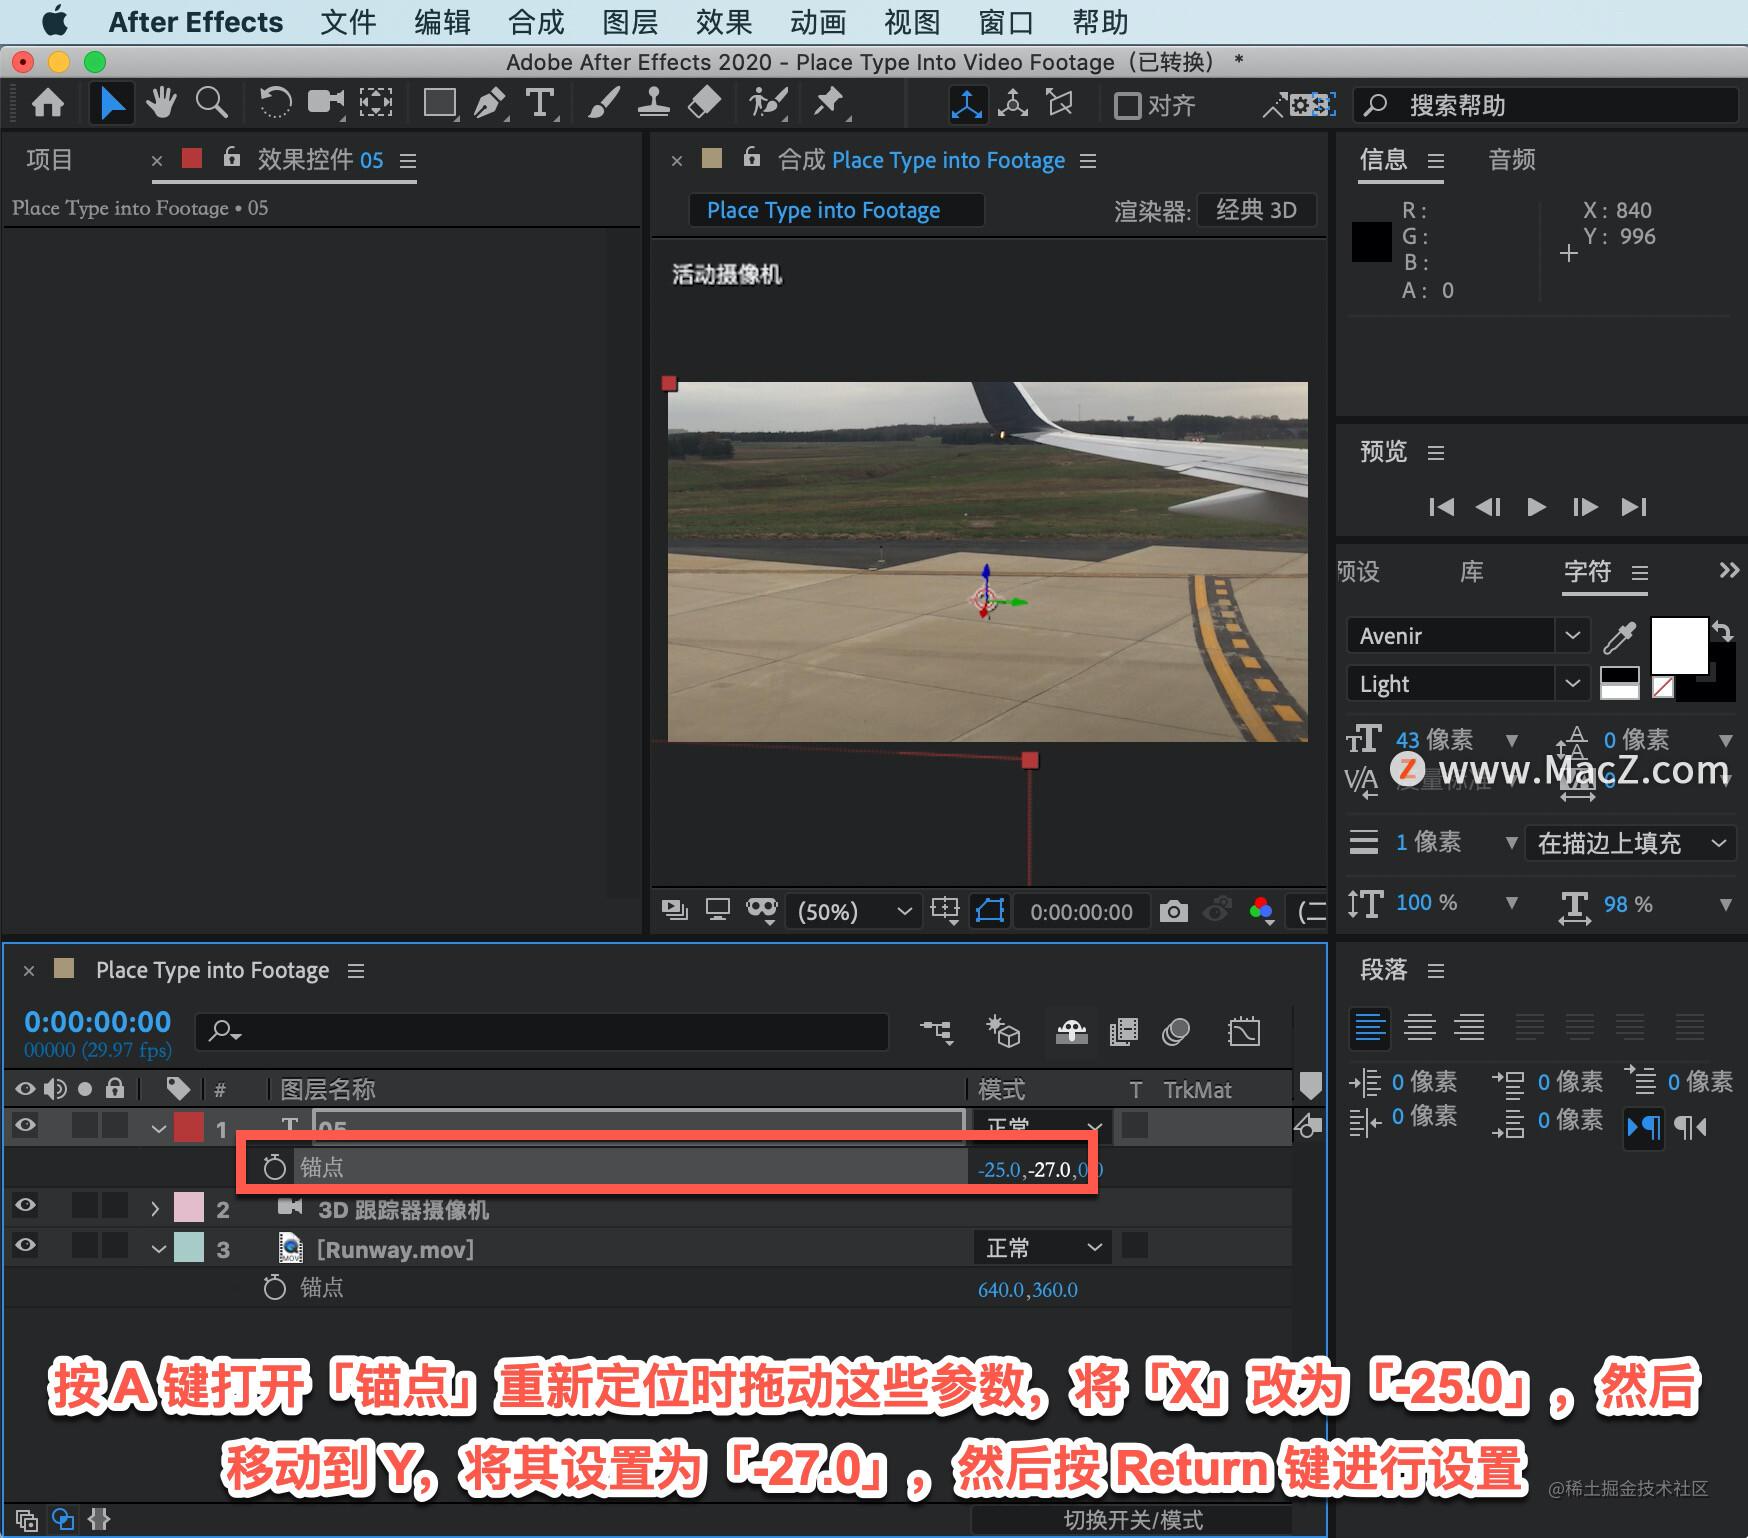
Task: Choose View Axis mode icon
Action: (1059, 104)
